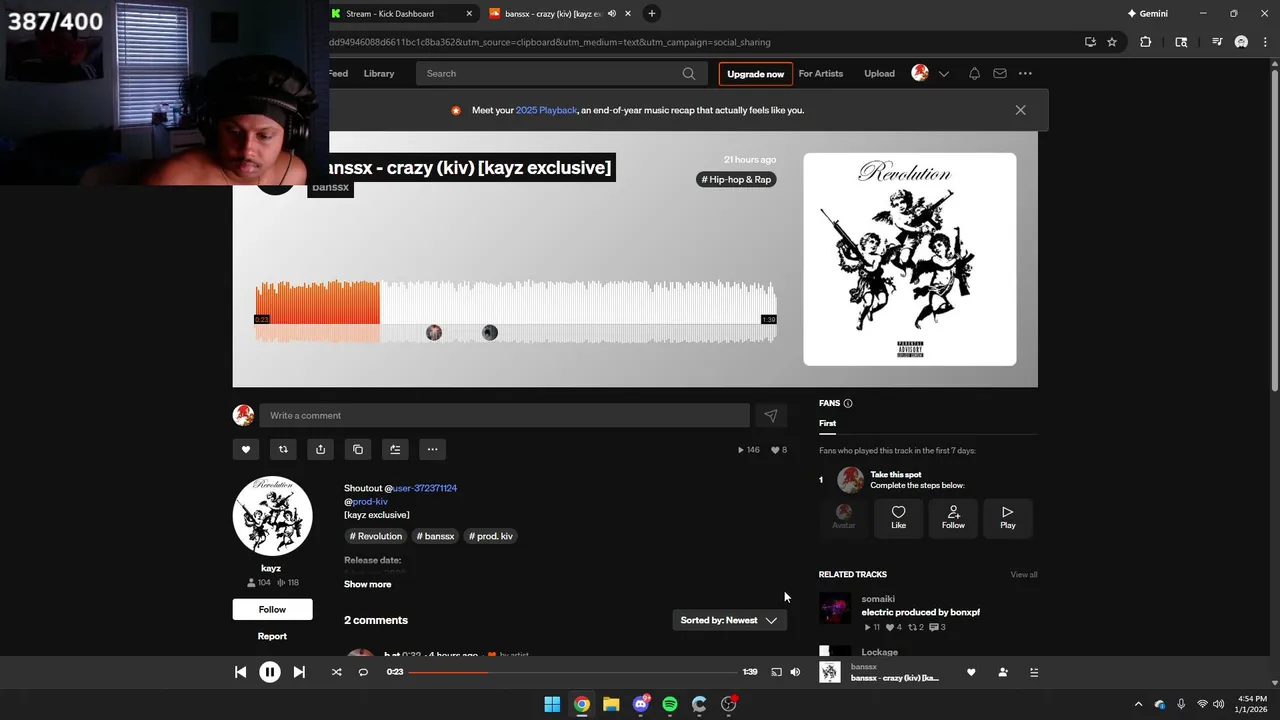Open the related track electric produced by bonxpf

[x=921, y=612]
